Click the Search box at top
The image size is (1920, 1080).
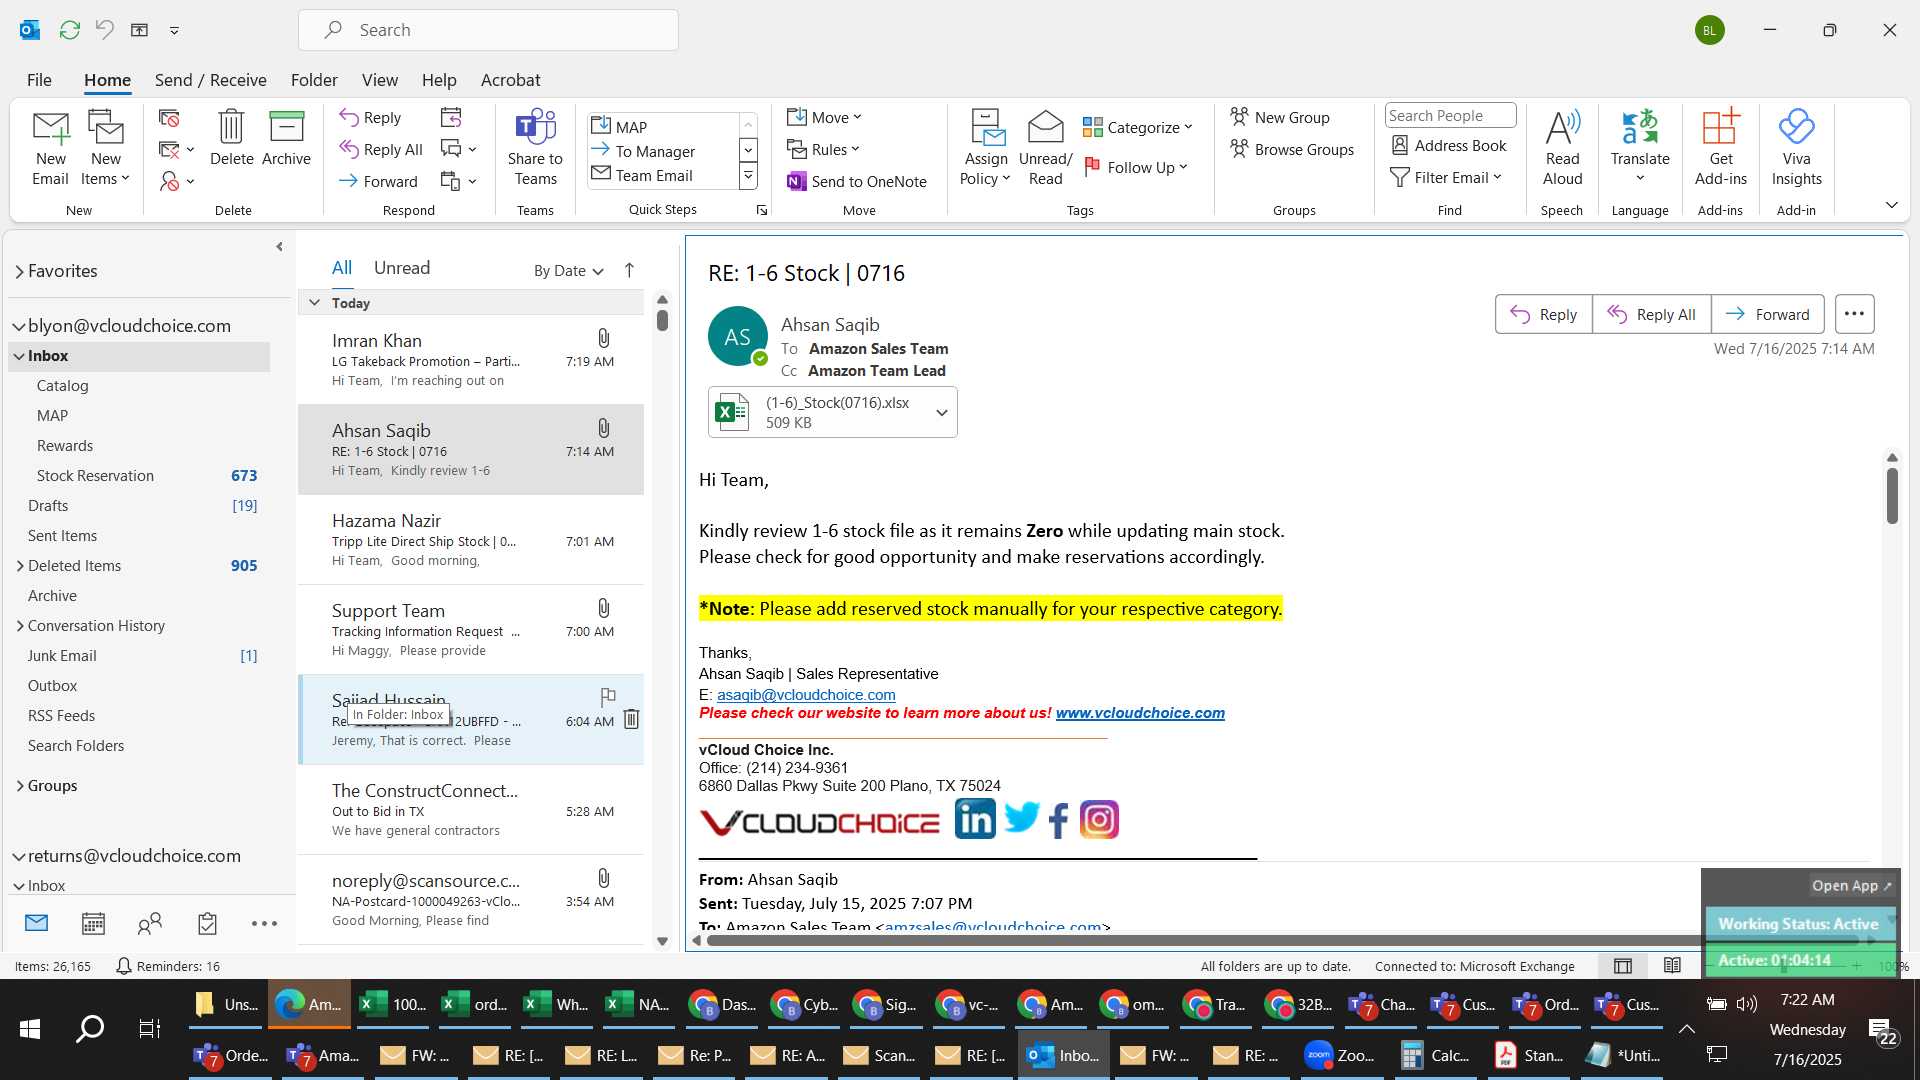pos(488,30)
